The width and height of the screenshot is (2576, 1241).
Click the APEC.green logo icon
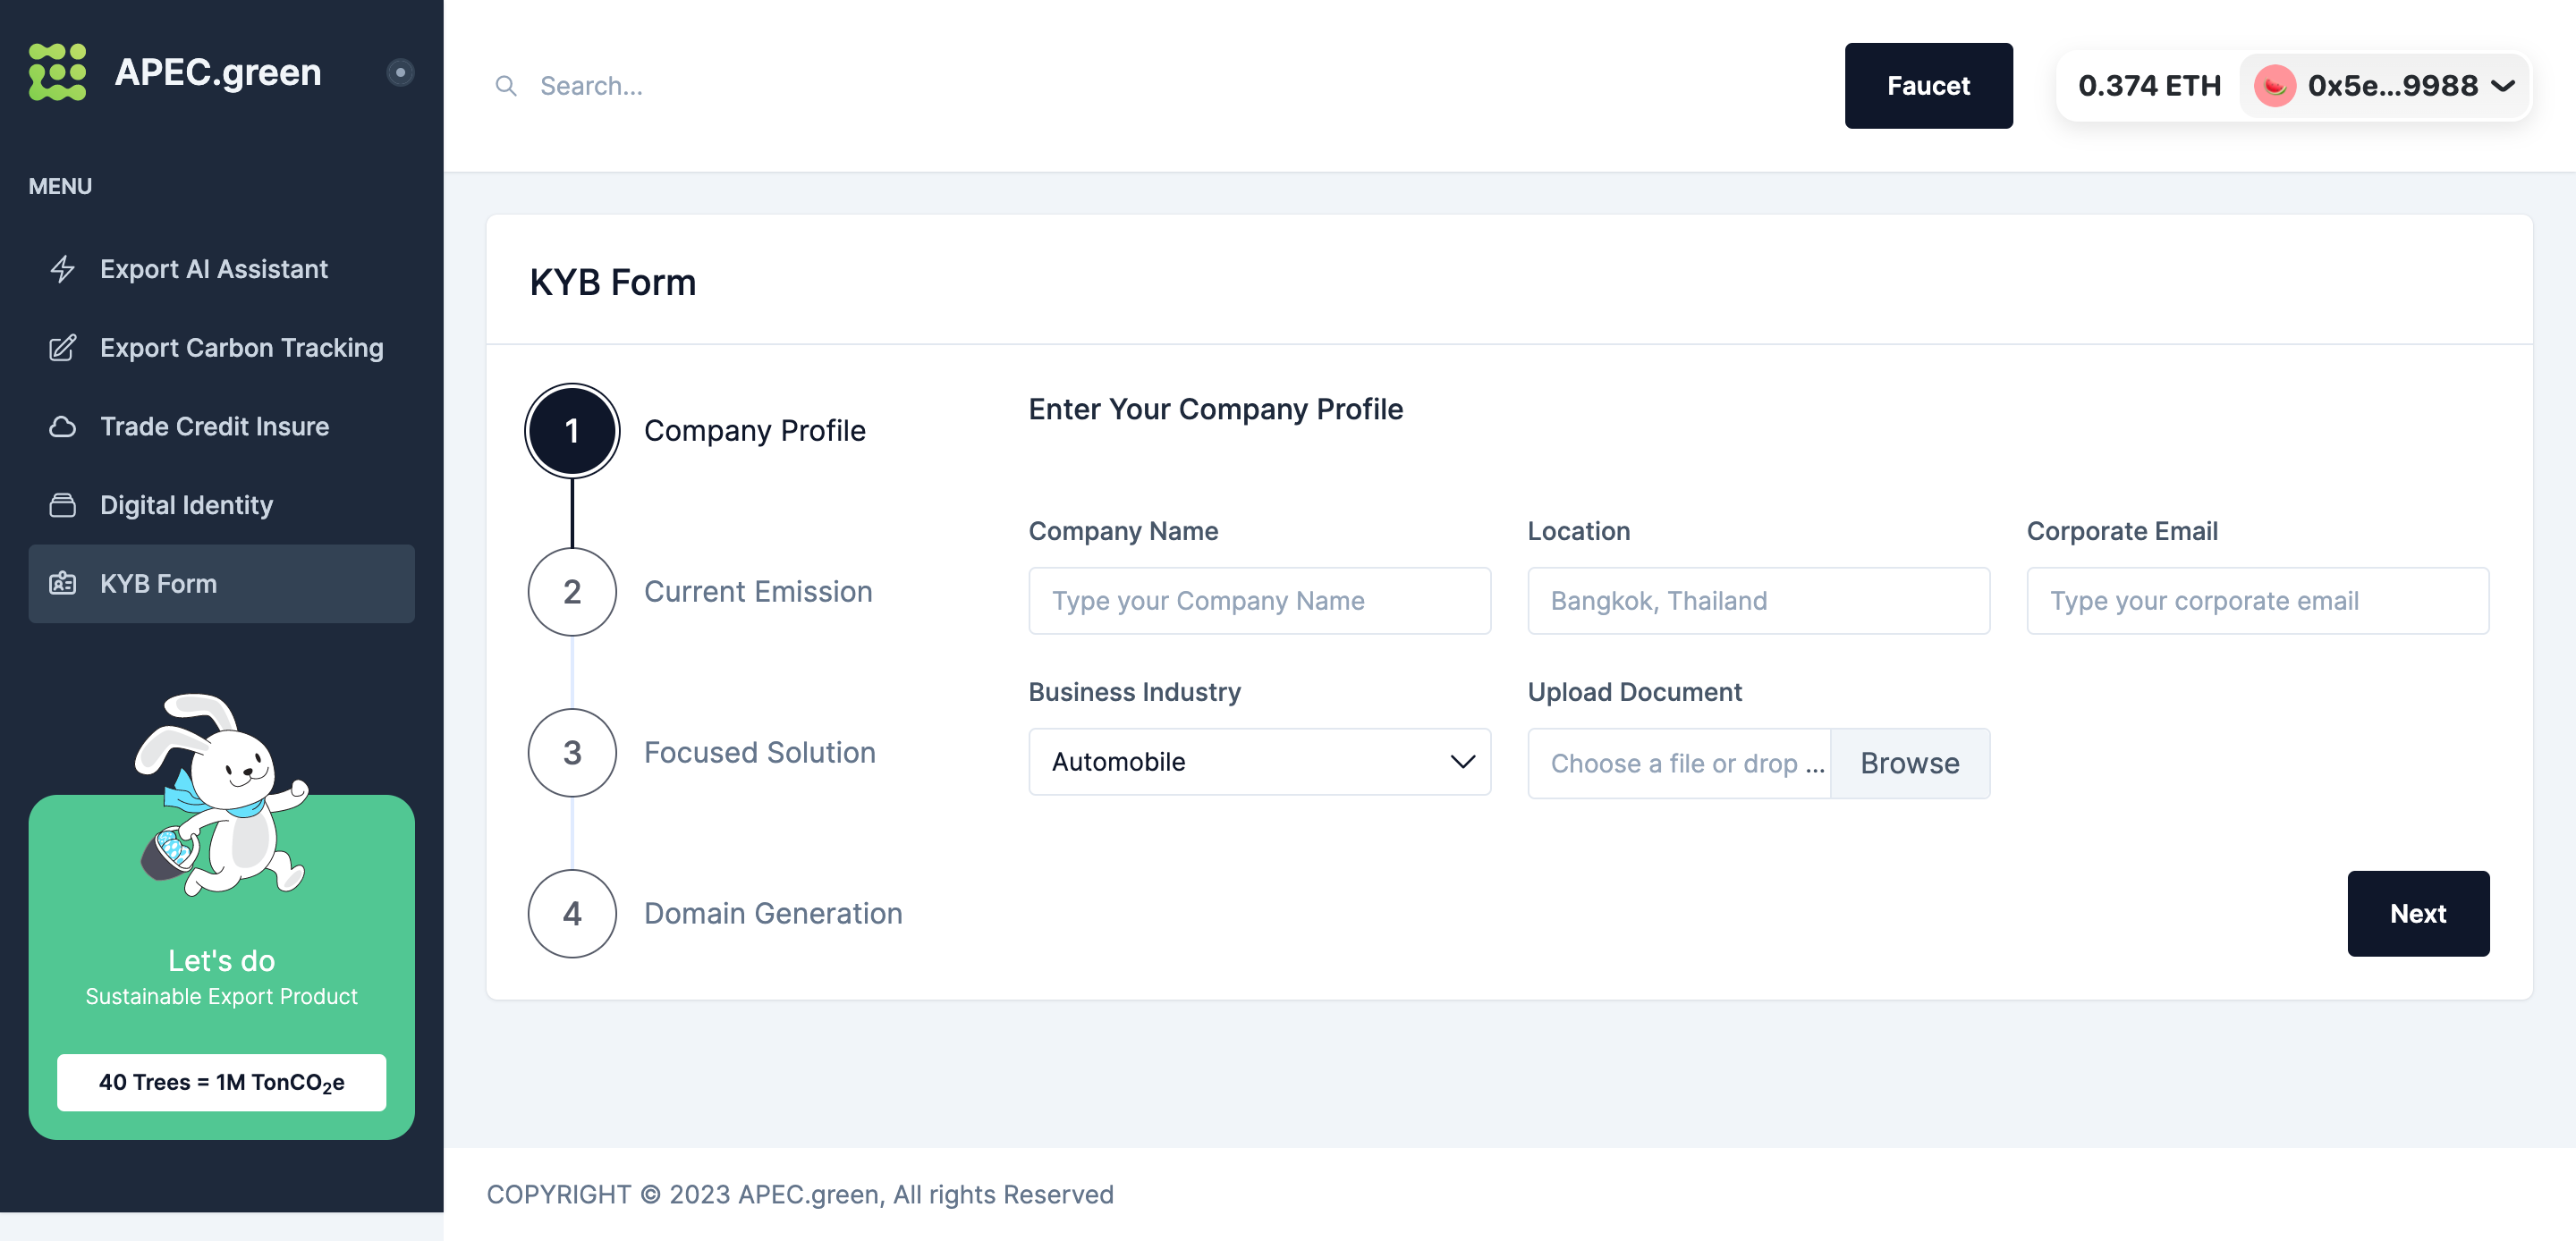coord(57,72)
